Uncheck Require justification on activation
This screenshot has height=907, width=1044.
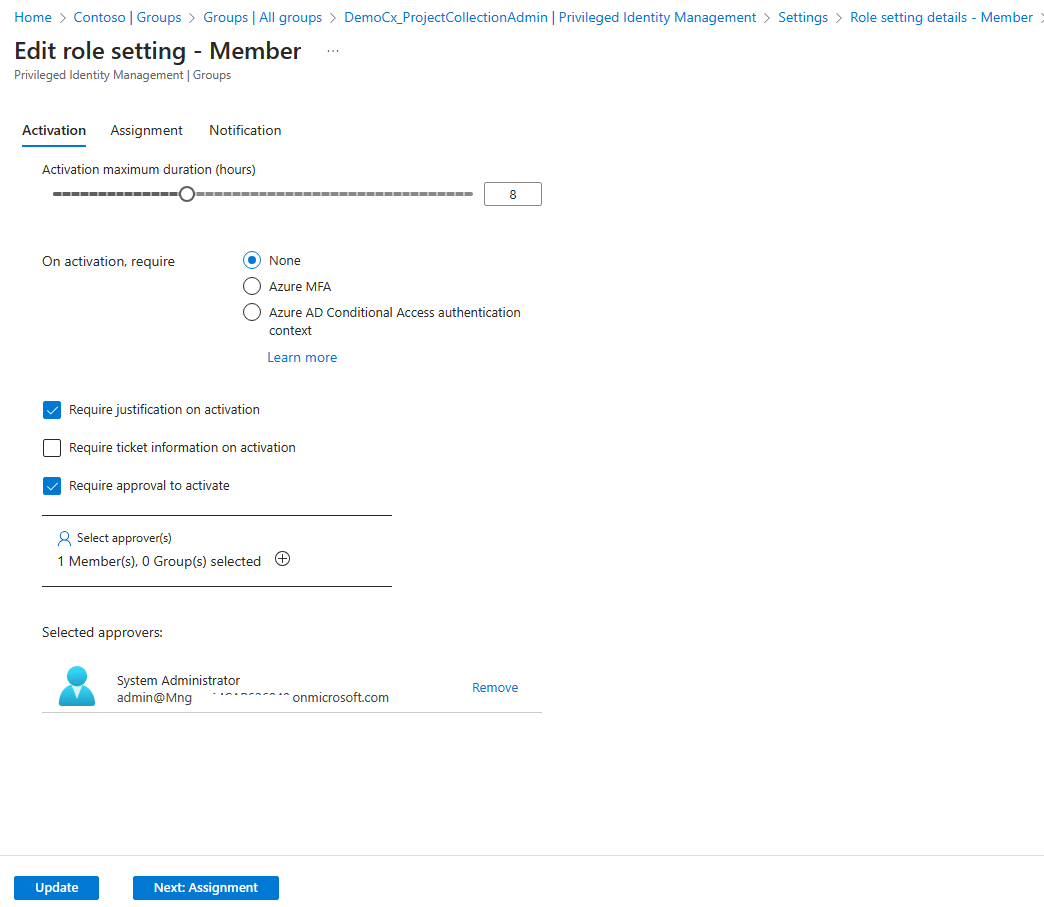pyautogui.click(x=53, y=410)
